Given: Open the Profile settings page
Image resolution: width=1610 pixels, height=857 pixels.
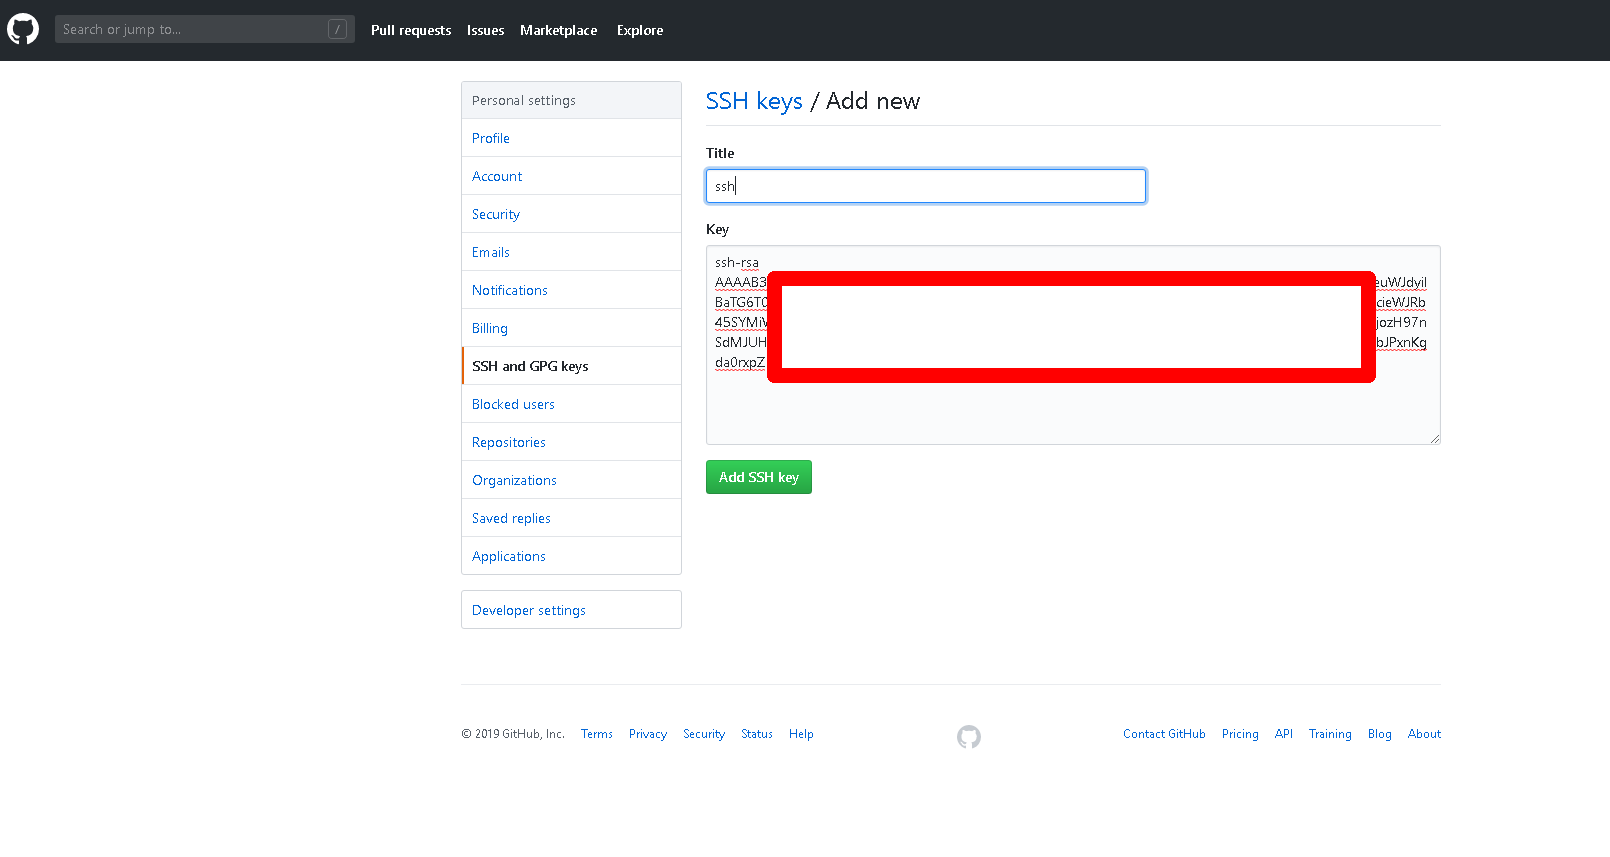Looking at the screenshot, I should click(x=571, y=138).
